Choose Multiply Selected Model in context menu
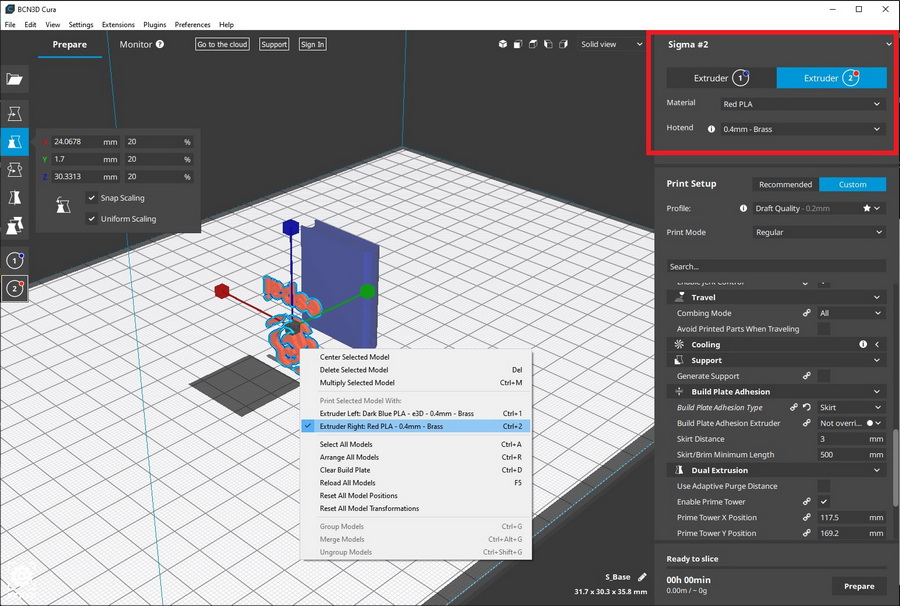900x606 pixels. tap(357, 383)
